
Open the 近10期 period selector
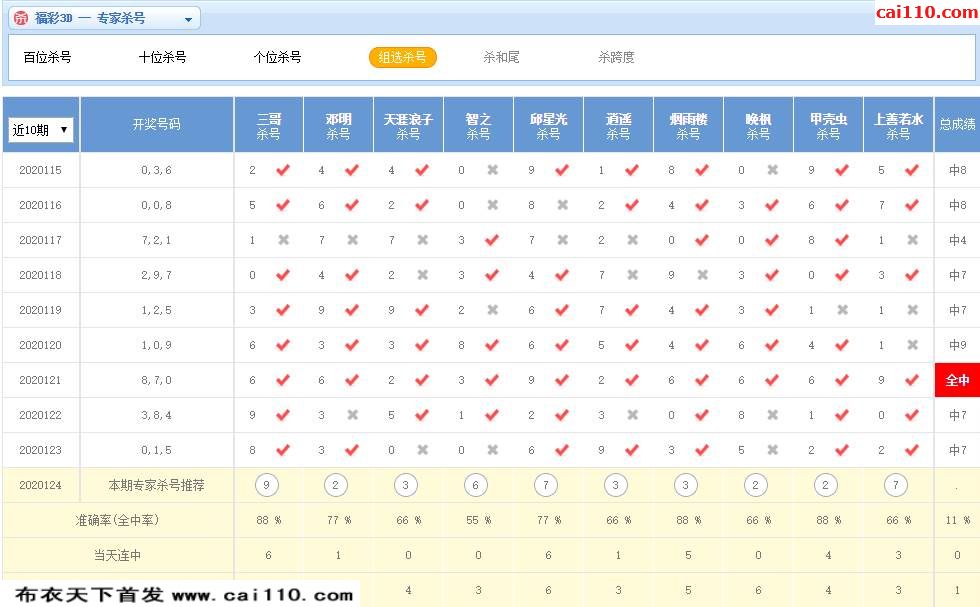coord(41,130)
